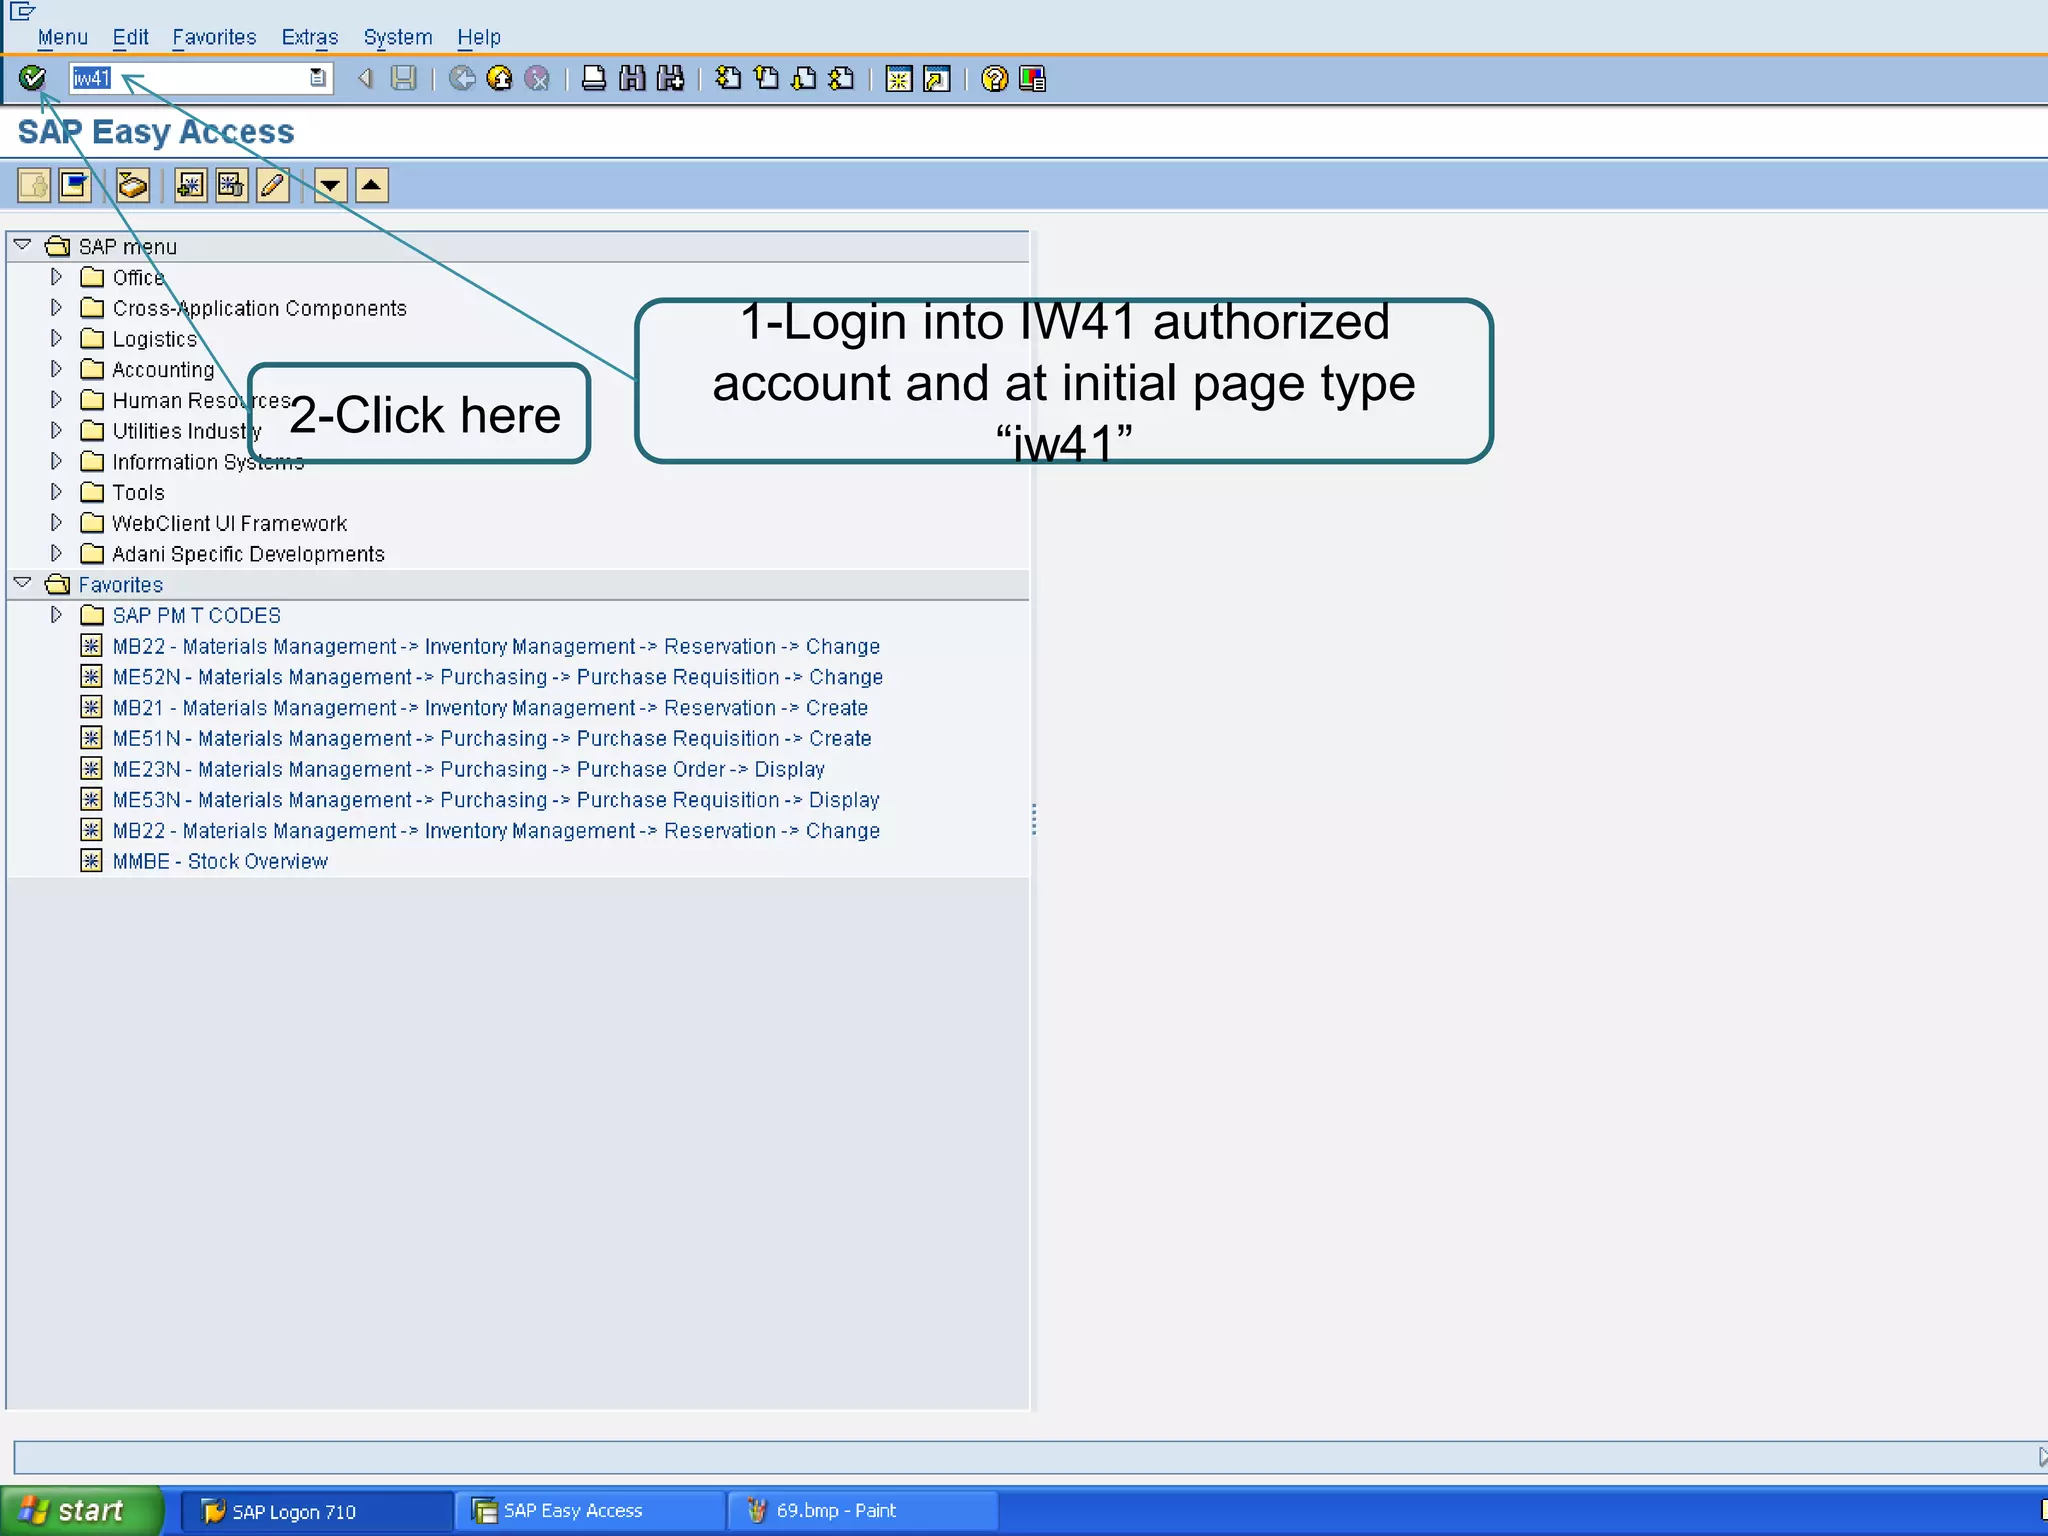Screen dimensions: 2048x1536
Task: Click the Save diskette icon
Action: (x=403, y=78)
